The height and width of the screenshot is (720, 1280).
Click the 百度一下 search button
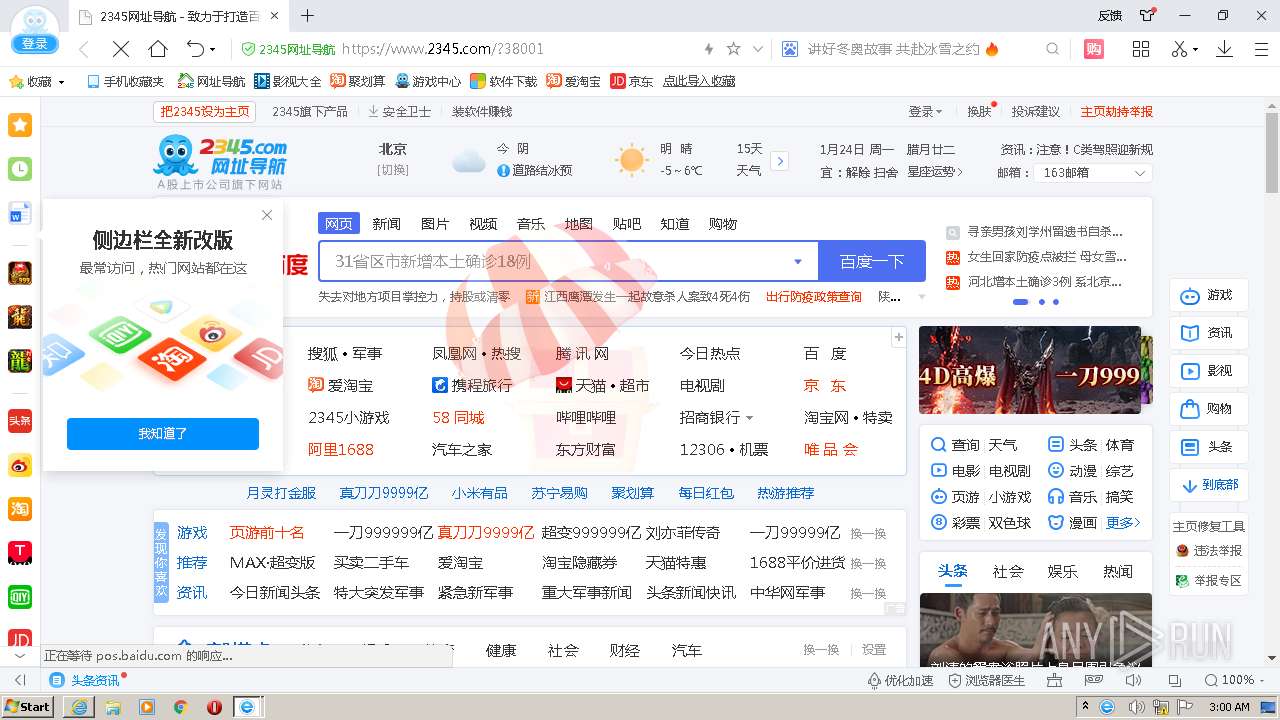click(x=872, y=262)
